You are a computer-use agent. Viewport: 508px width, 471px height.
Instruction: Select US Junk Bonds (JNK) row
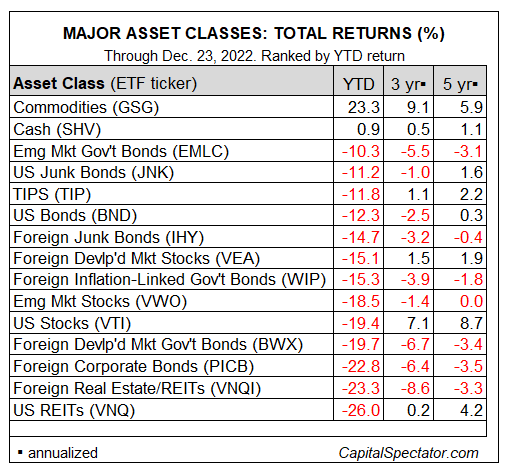(248, 173)
